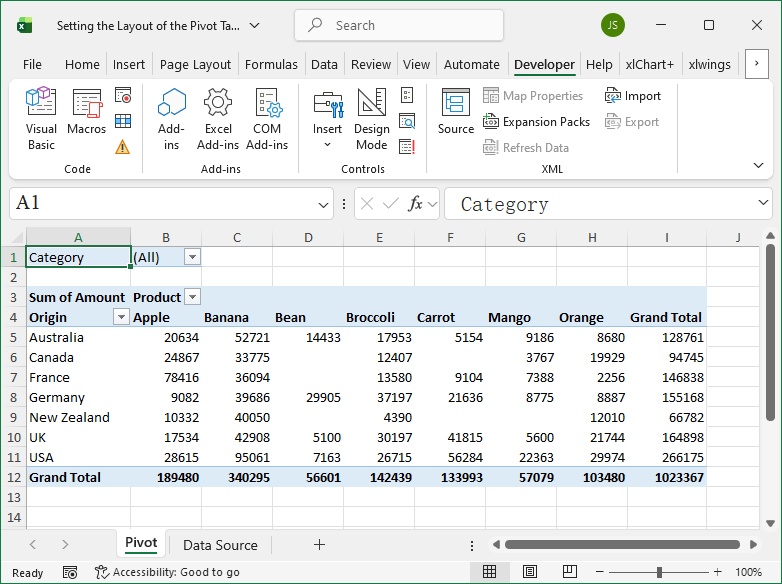Switch to the Data tab
Image resolution: width=782 pixels, height=584 pixels.
coord(324,64)
